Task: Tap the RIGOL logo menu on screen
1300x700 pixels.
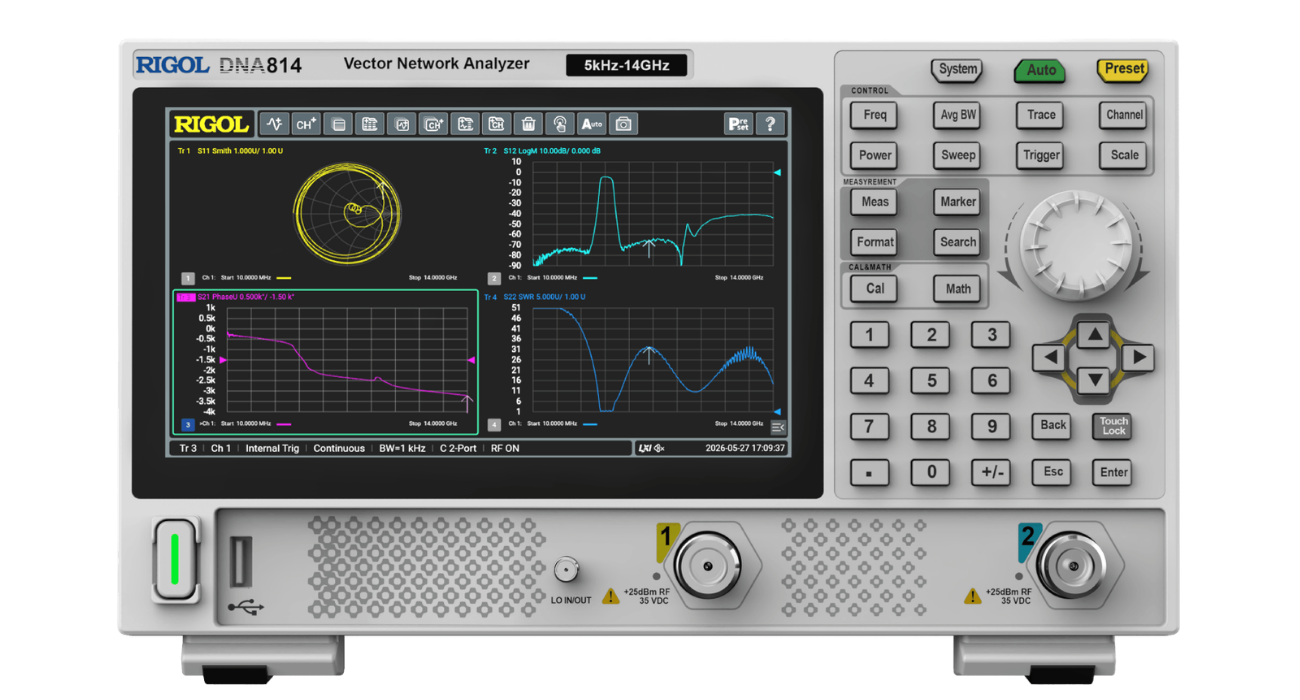Action: [x=211, y=124]
